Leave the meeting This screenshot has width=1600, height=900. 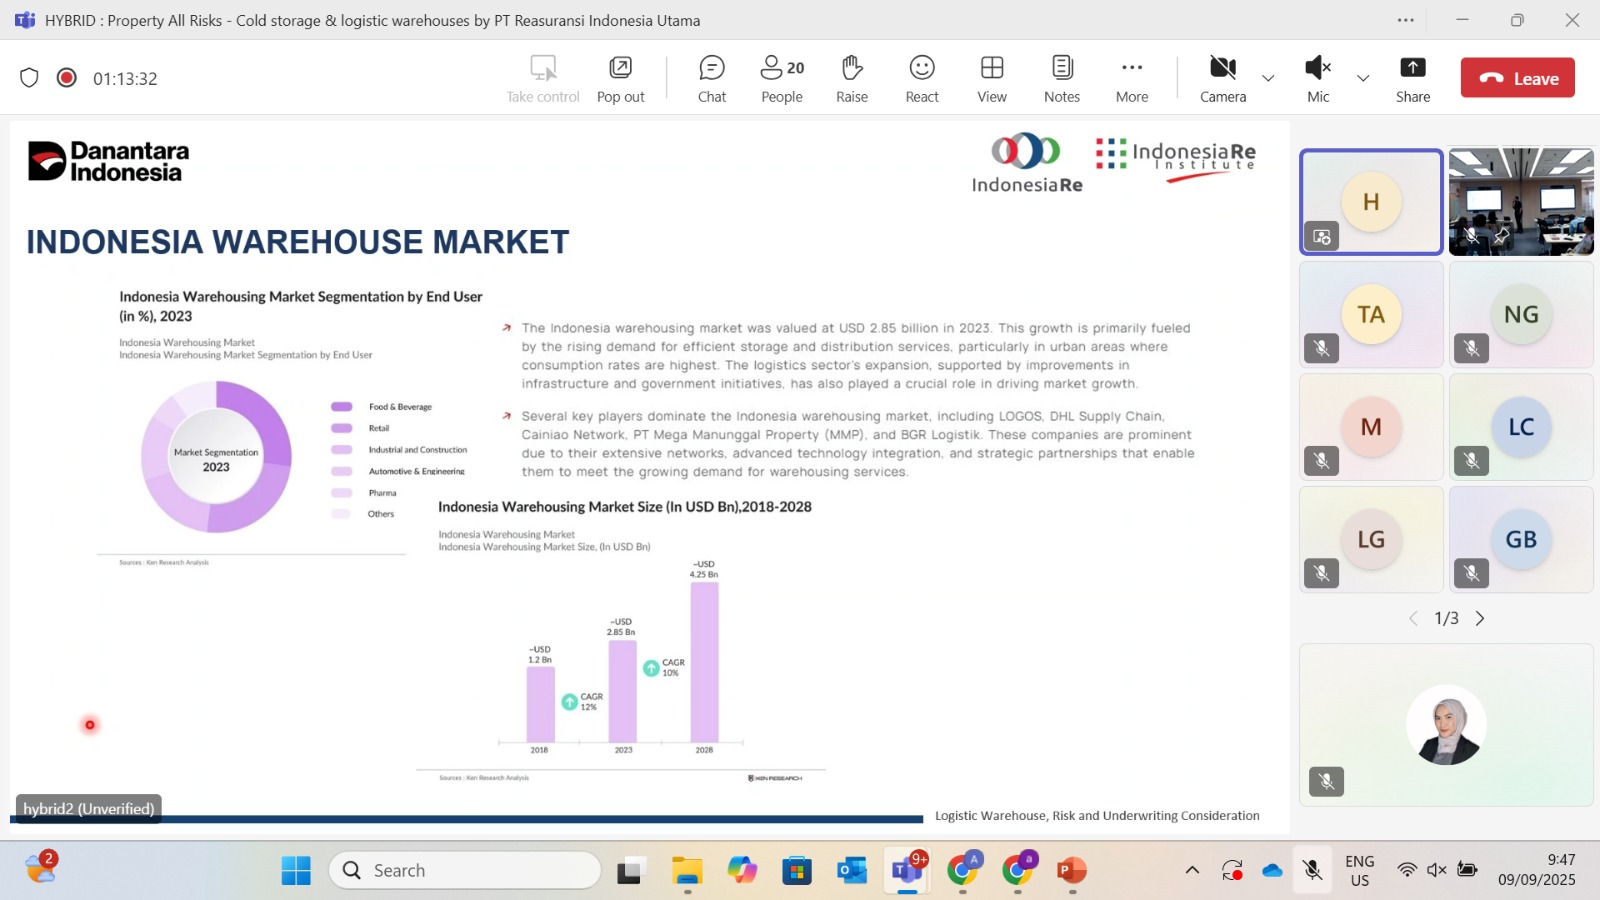(x=1517, y=78)
